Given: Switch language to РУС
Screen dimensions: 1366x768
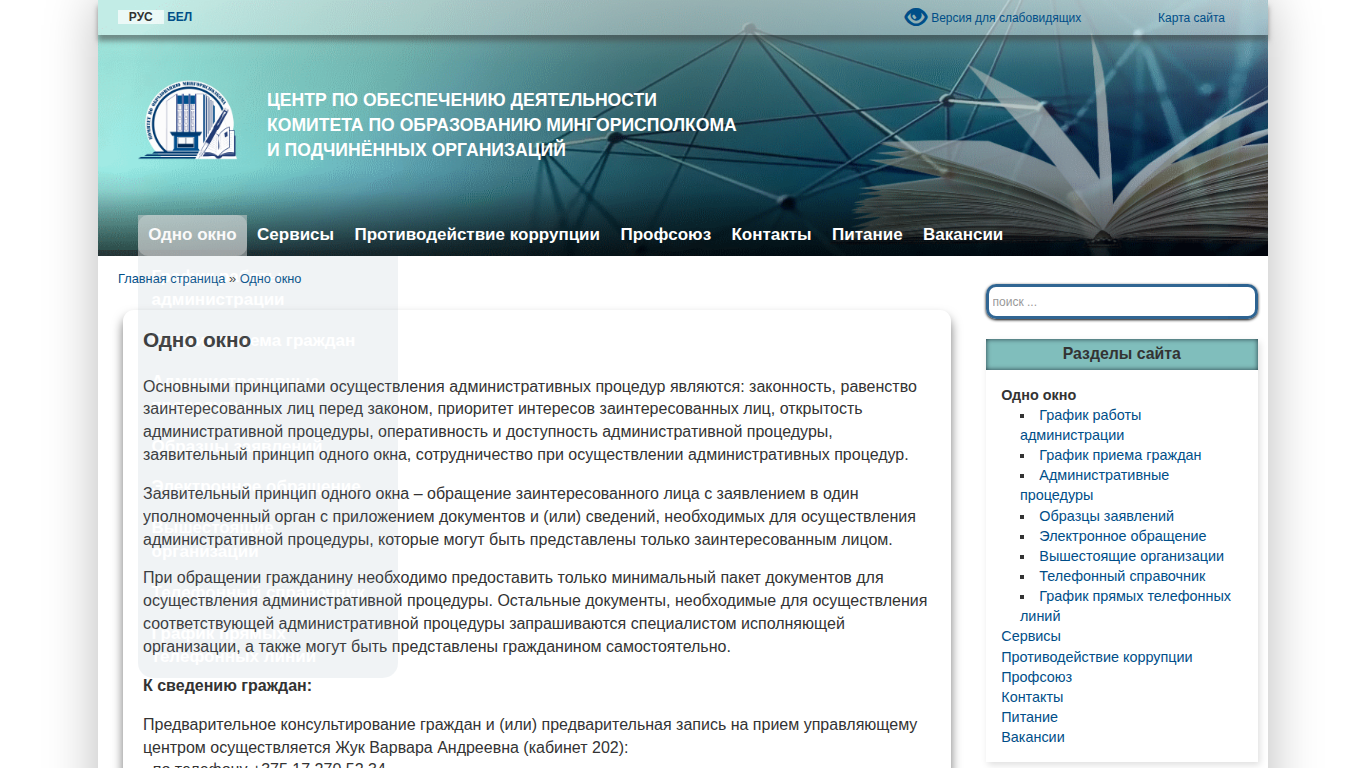Looking at the screenshot, I should point(140,17).
